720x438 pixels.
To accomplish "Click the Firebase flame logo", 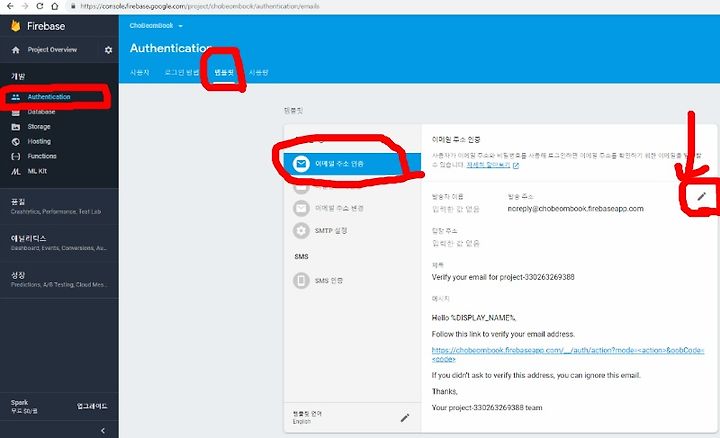I will click(x=16, y=26).
